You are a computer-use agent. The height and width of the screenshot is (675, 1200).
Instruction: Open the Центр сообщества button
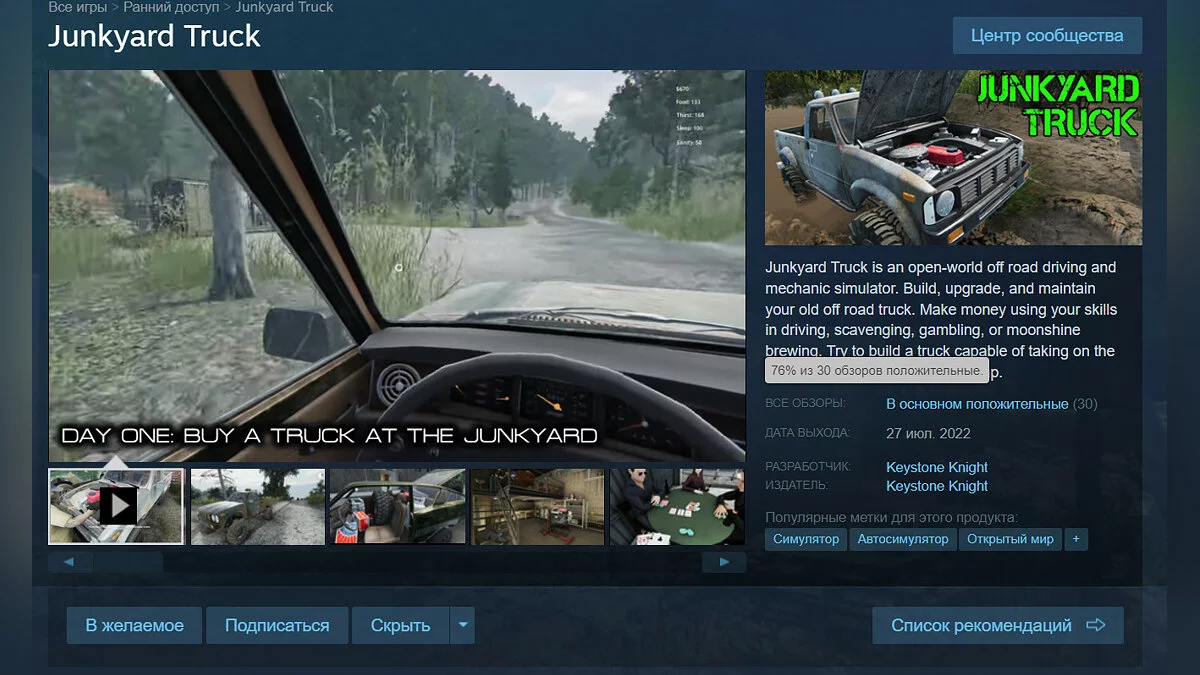click(x=1047, y=36)
